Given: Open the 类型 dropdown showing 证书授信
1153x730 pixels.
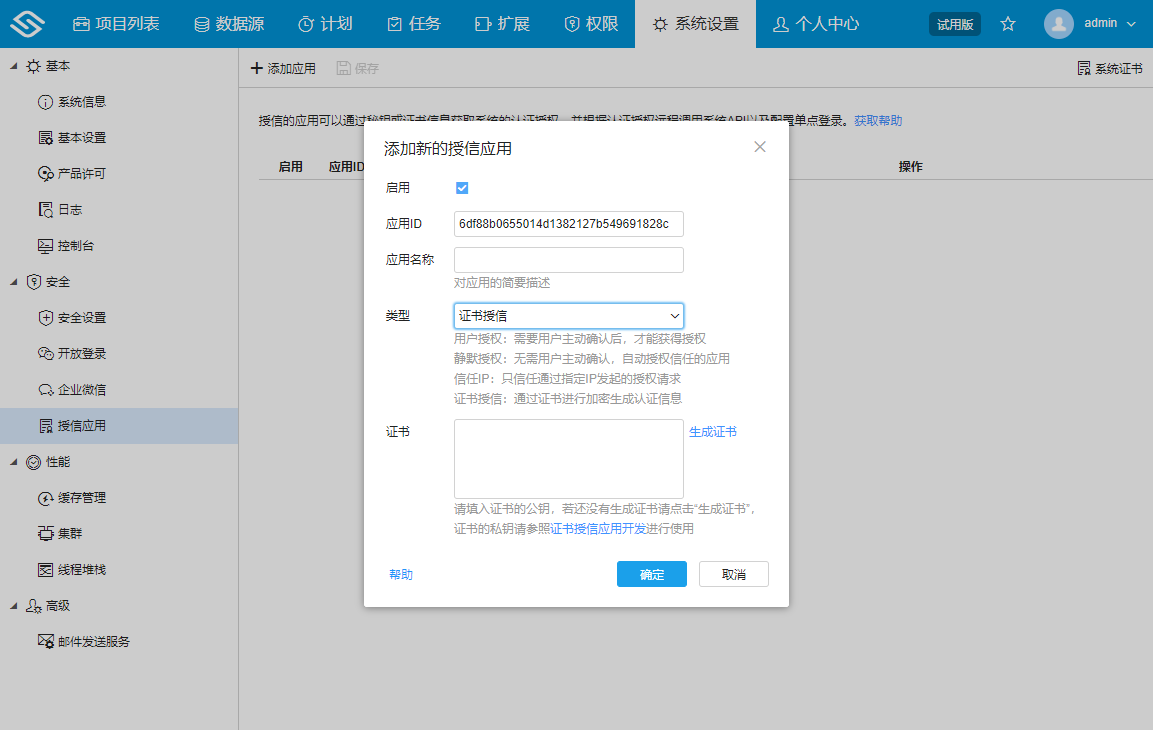Looking at the screenshot, I should [x=568, y=315].
